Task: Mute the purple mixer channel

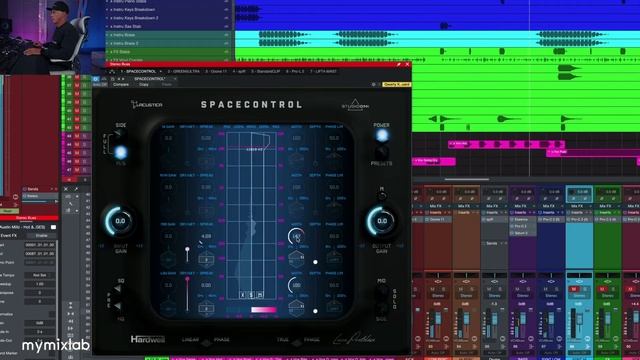Action: pos(517,289)
